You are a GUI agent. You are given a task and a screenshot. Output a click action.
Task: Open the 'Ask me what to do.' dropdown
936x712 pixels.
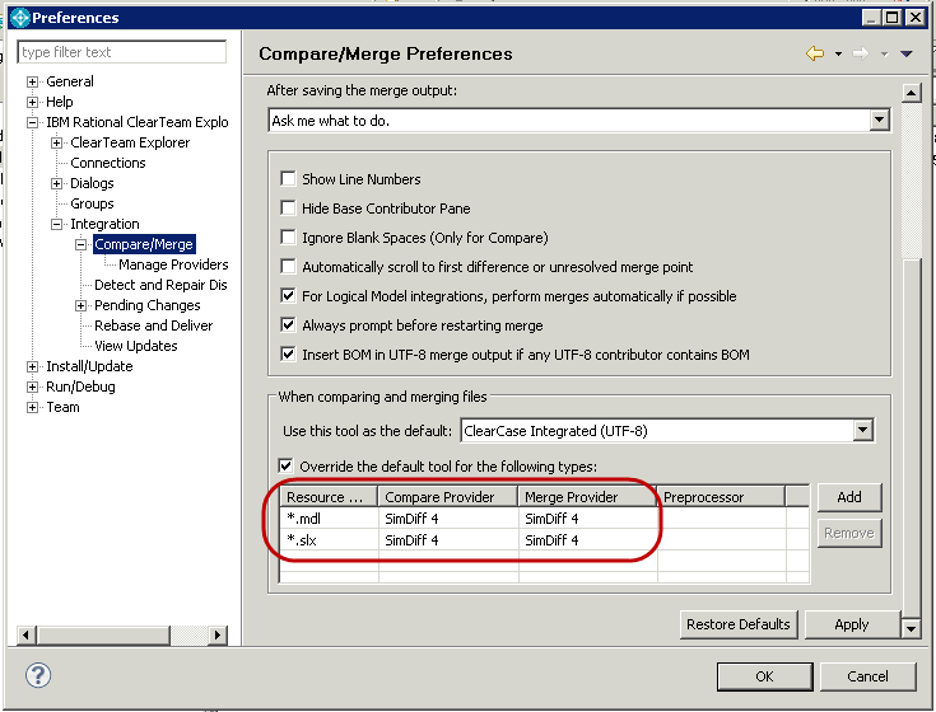click(x=879, y=121)
